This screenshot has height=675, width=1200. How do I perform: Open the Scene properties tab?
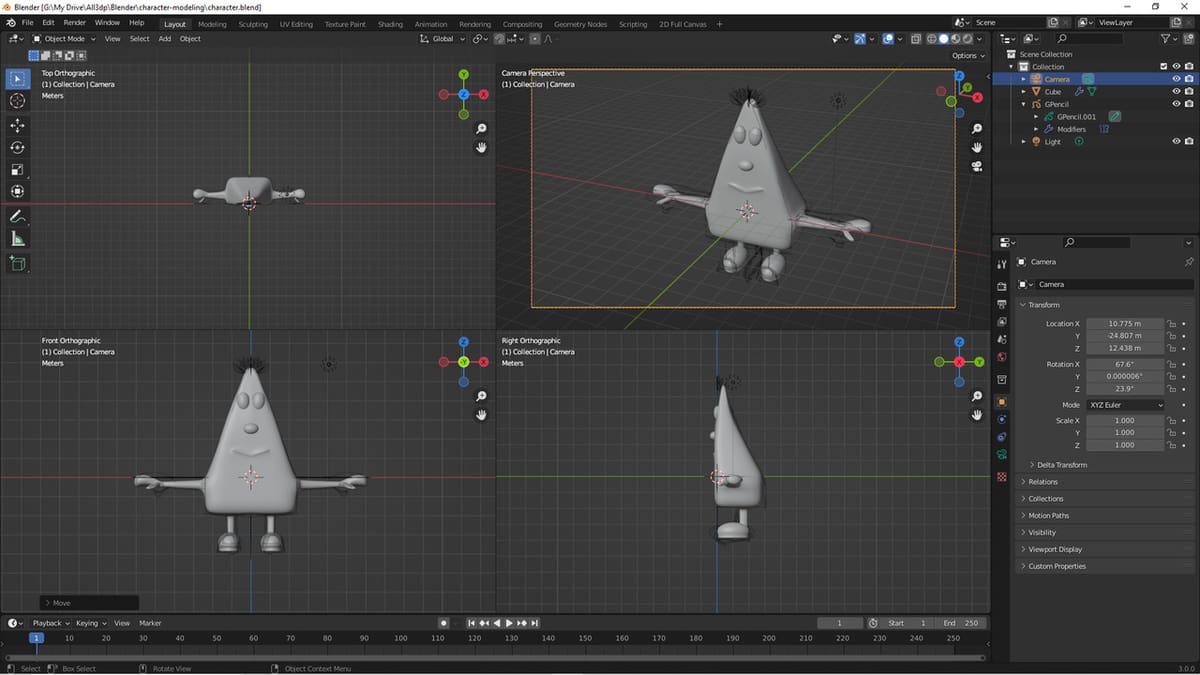[1002, 340]
